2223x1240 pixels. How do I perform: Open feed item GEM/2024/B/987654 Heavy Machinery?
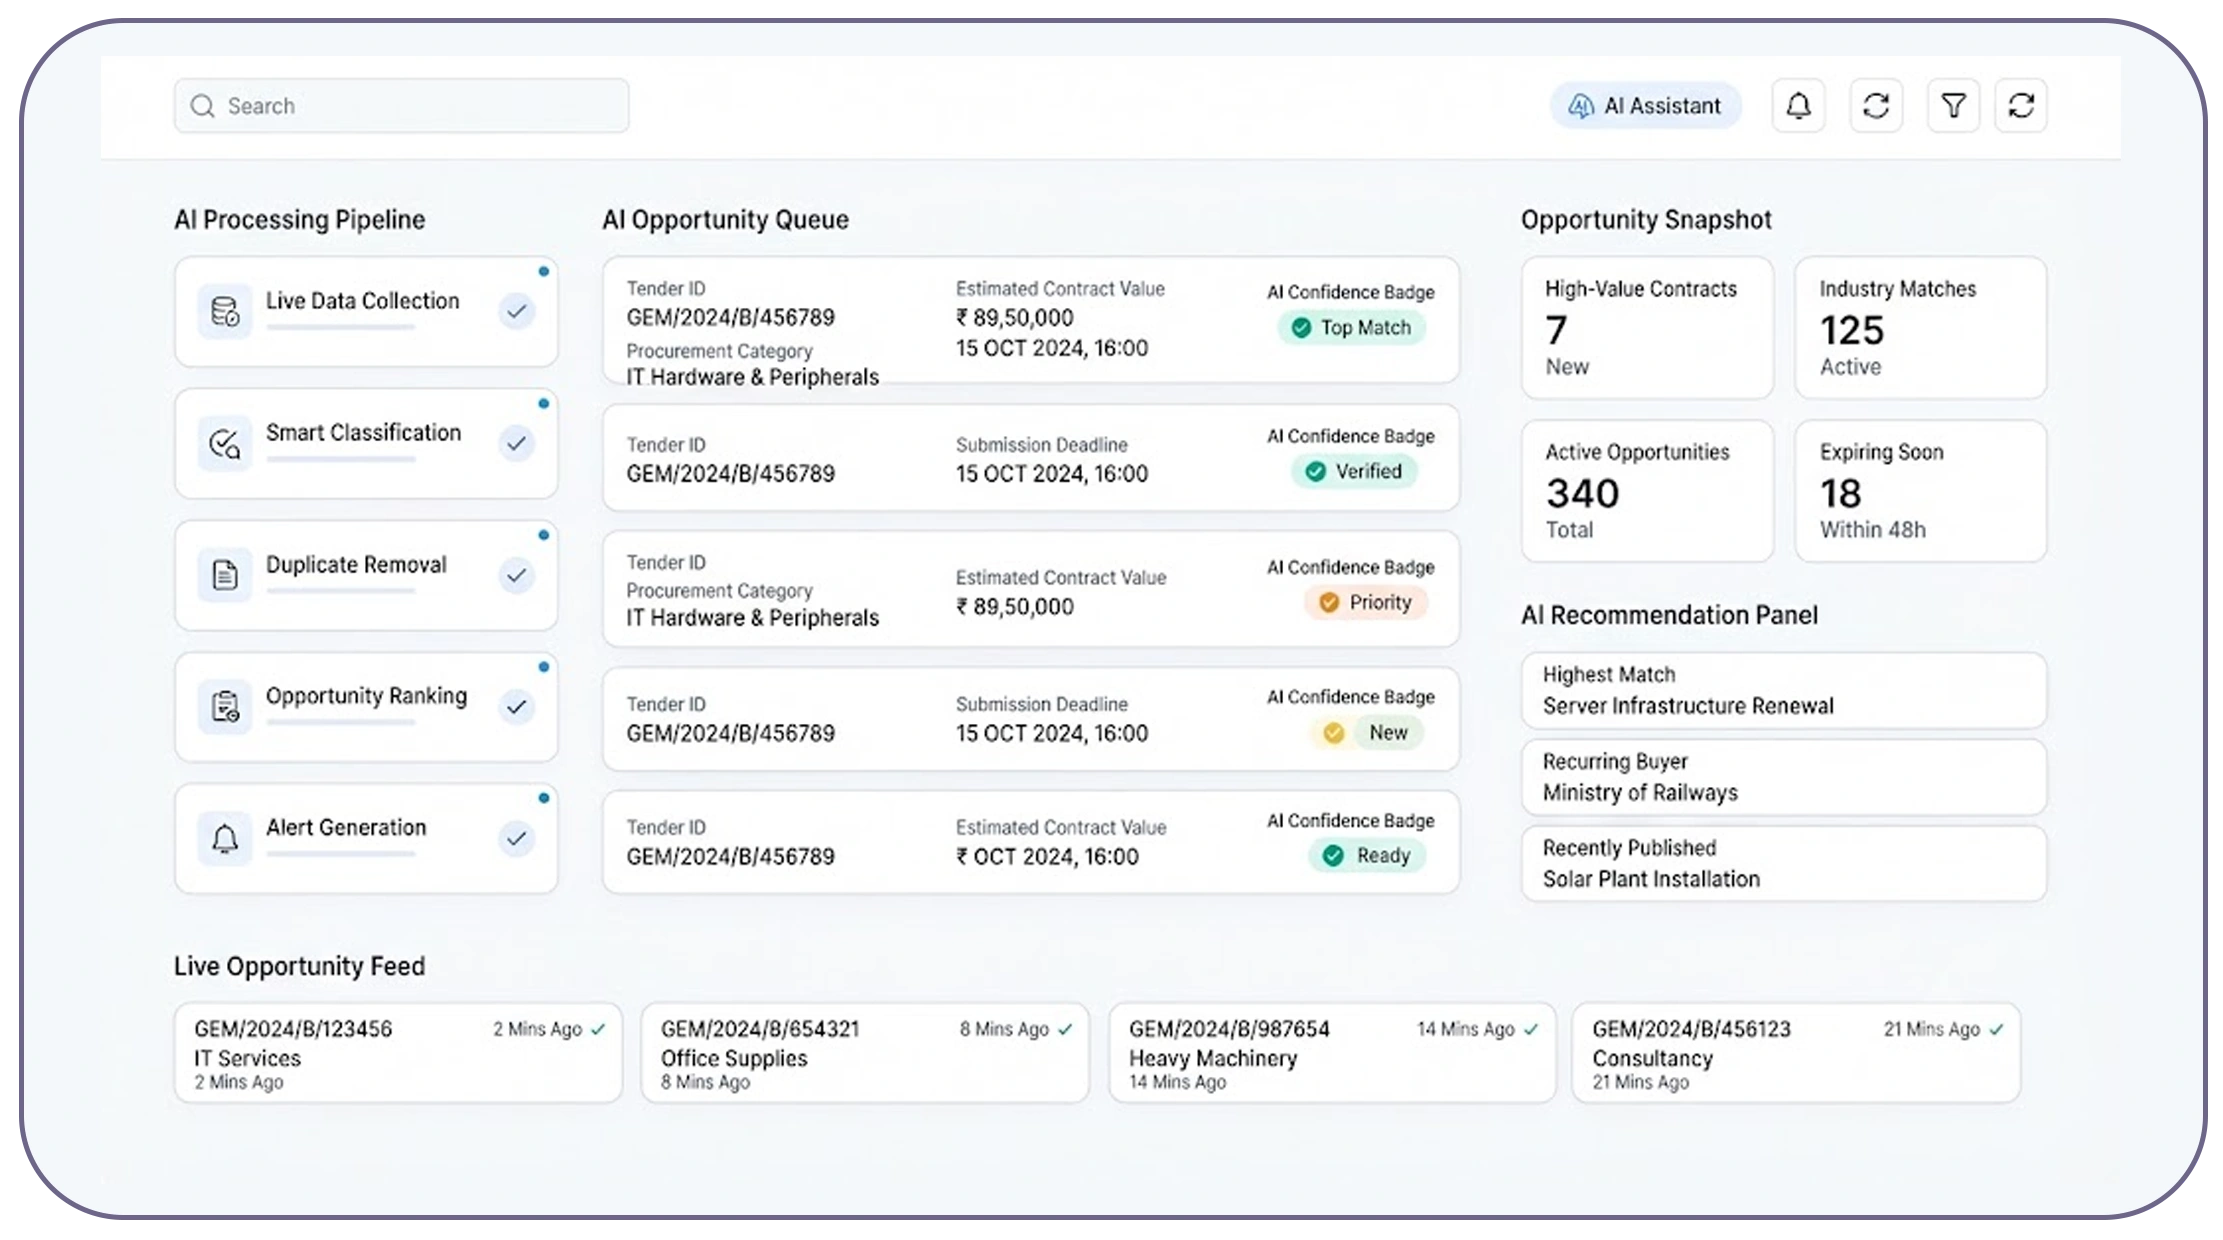1332,1053
